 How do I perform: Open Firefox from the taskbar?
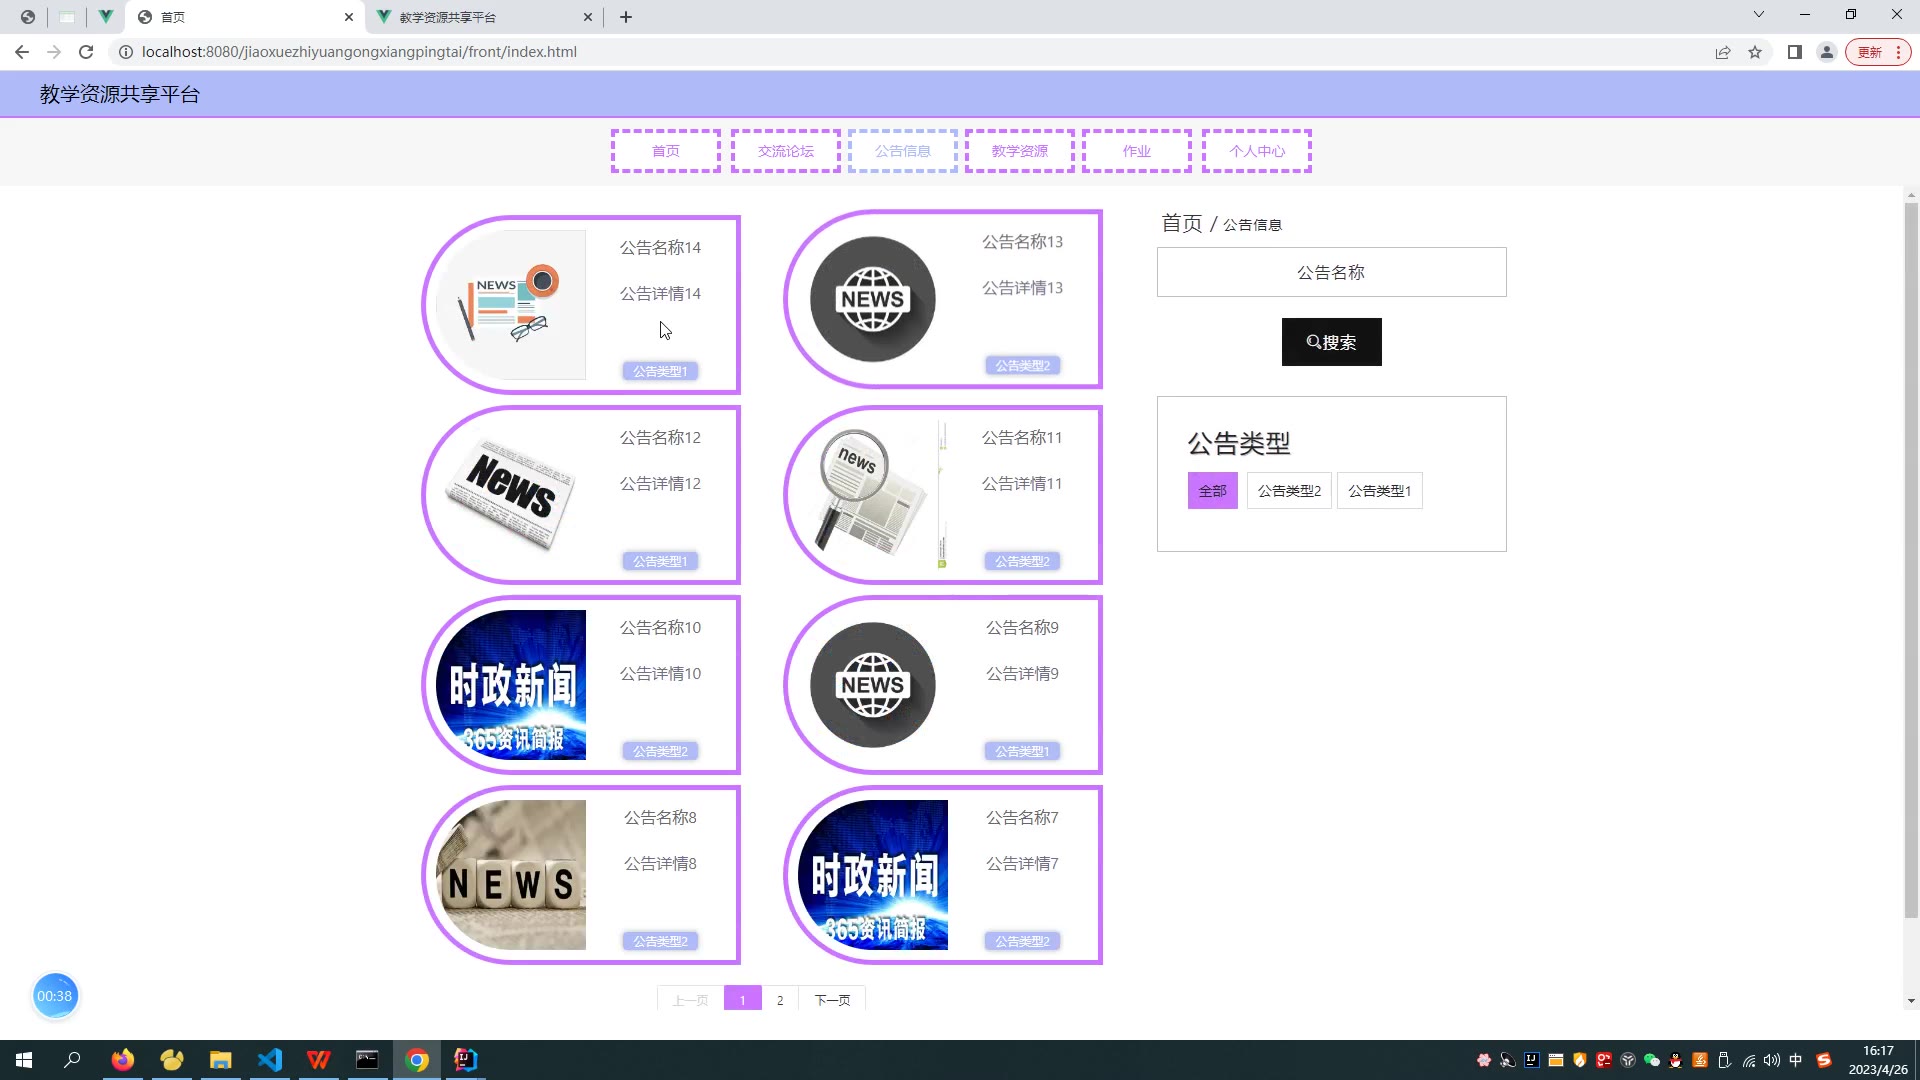pos(123,1060)
